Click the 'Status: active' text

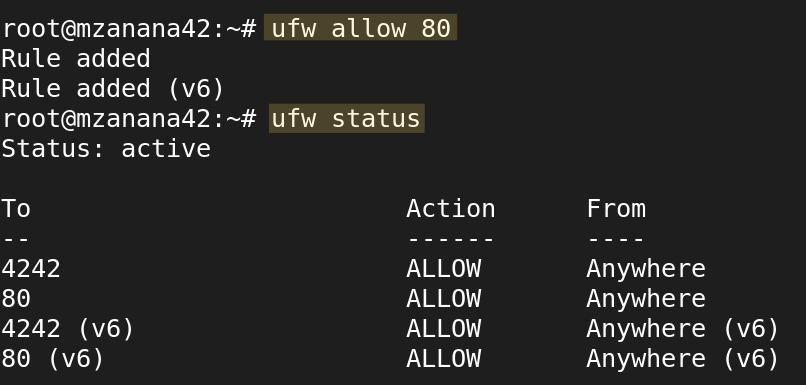pyautogui.click(x=106, y=149)
